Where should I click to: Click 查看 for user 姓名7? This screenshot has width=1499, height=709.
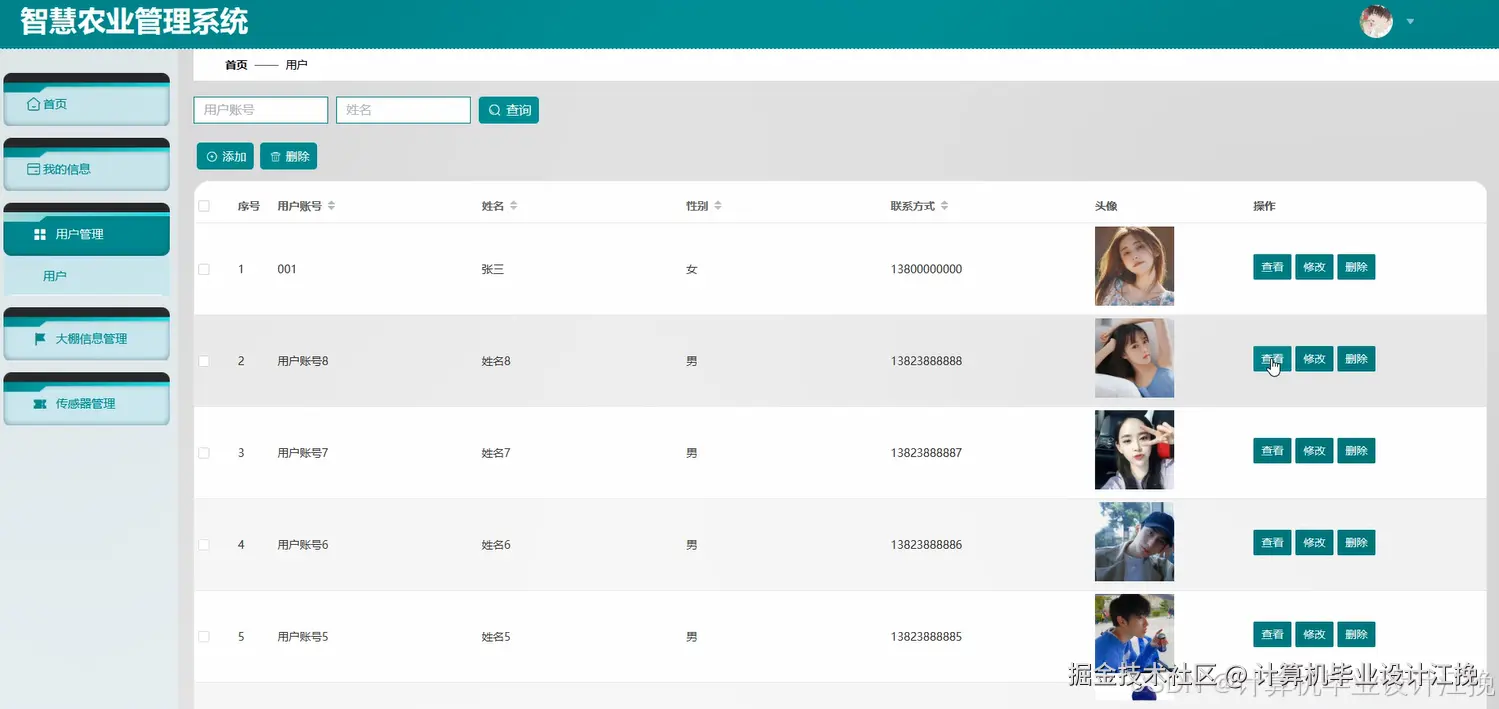(1272, 451)
